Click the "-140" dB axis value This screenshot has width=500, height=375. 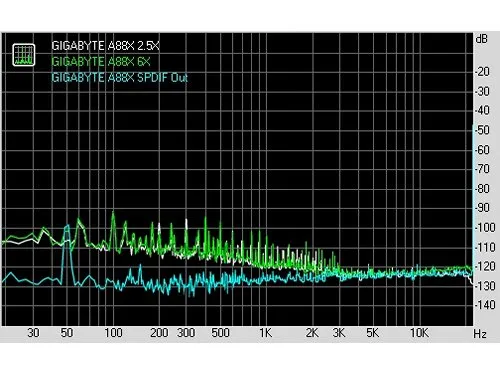(485, 305)
